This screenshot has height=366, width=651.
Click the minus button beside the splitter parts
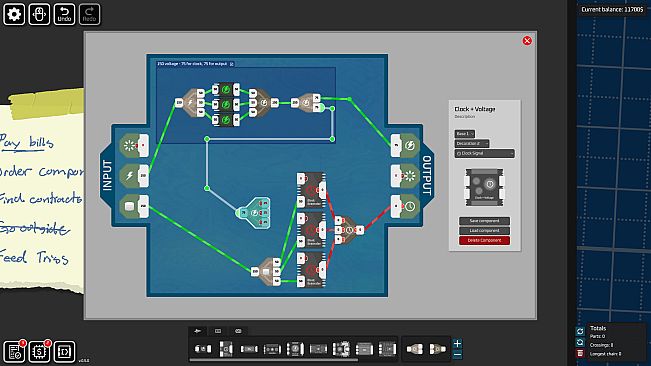457,355
